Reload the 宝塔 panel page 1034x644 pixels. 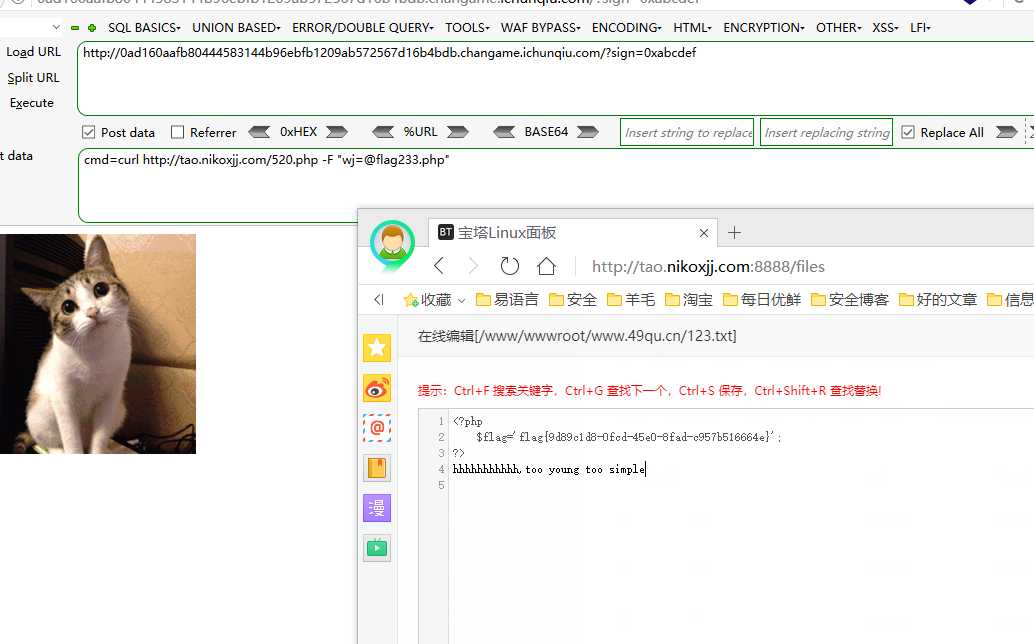click(509, 266)
